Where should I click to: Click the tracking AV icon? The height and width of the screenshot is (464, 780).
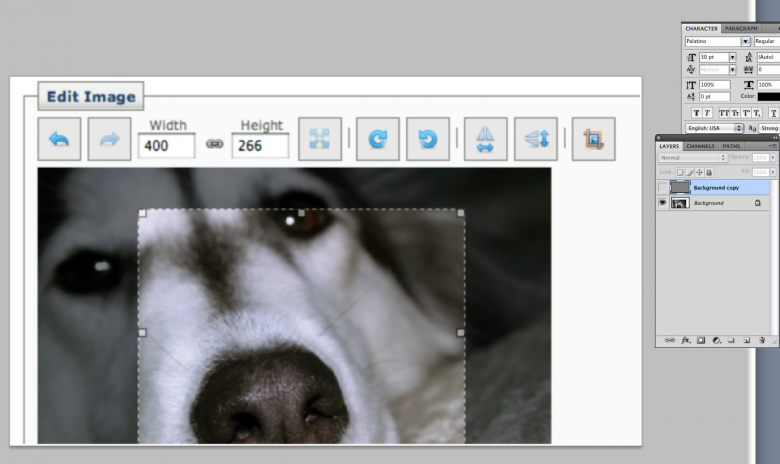point(748,70)
